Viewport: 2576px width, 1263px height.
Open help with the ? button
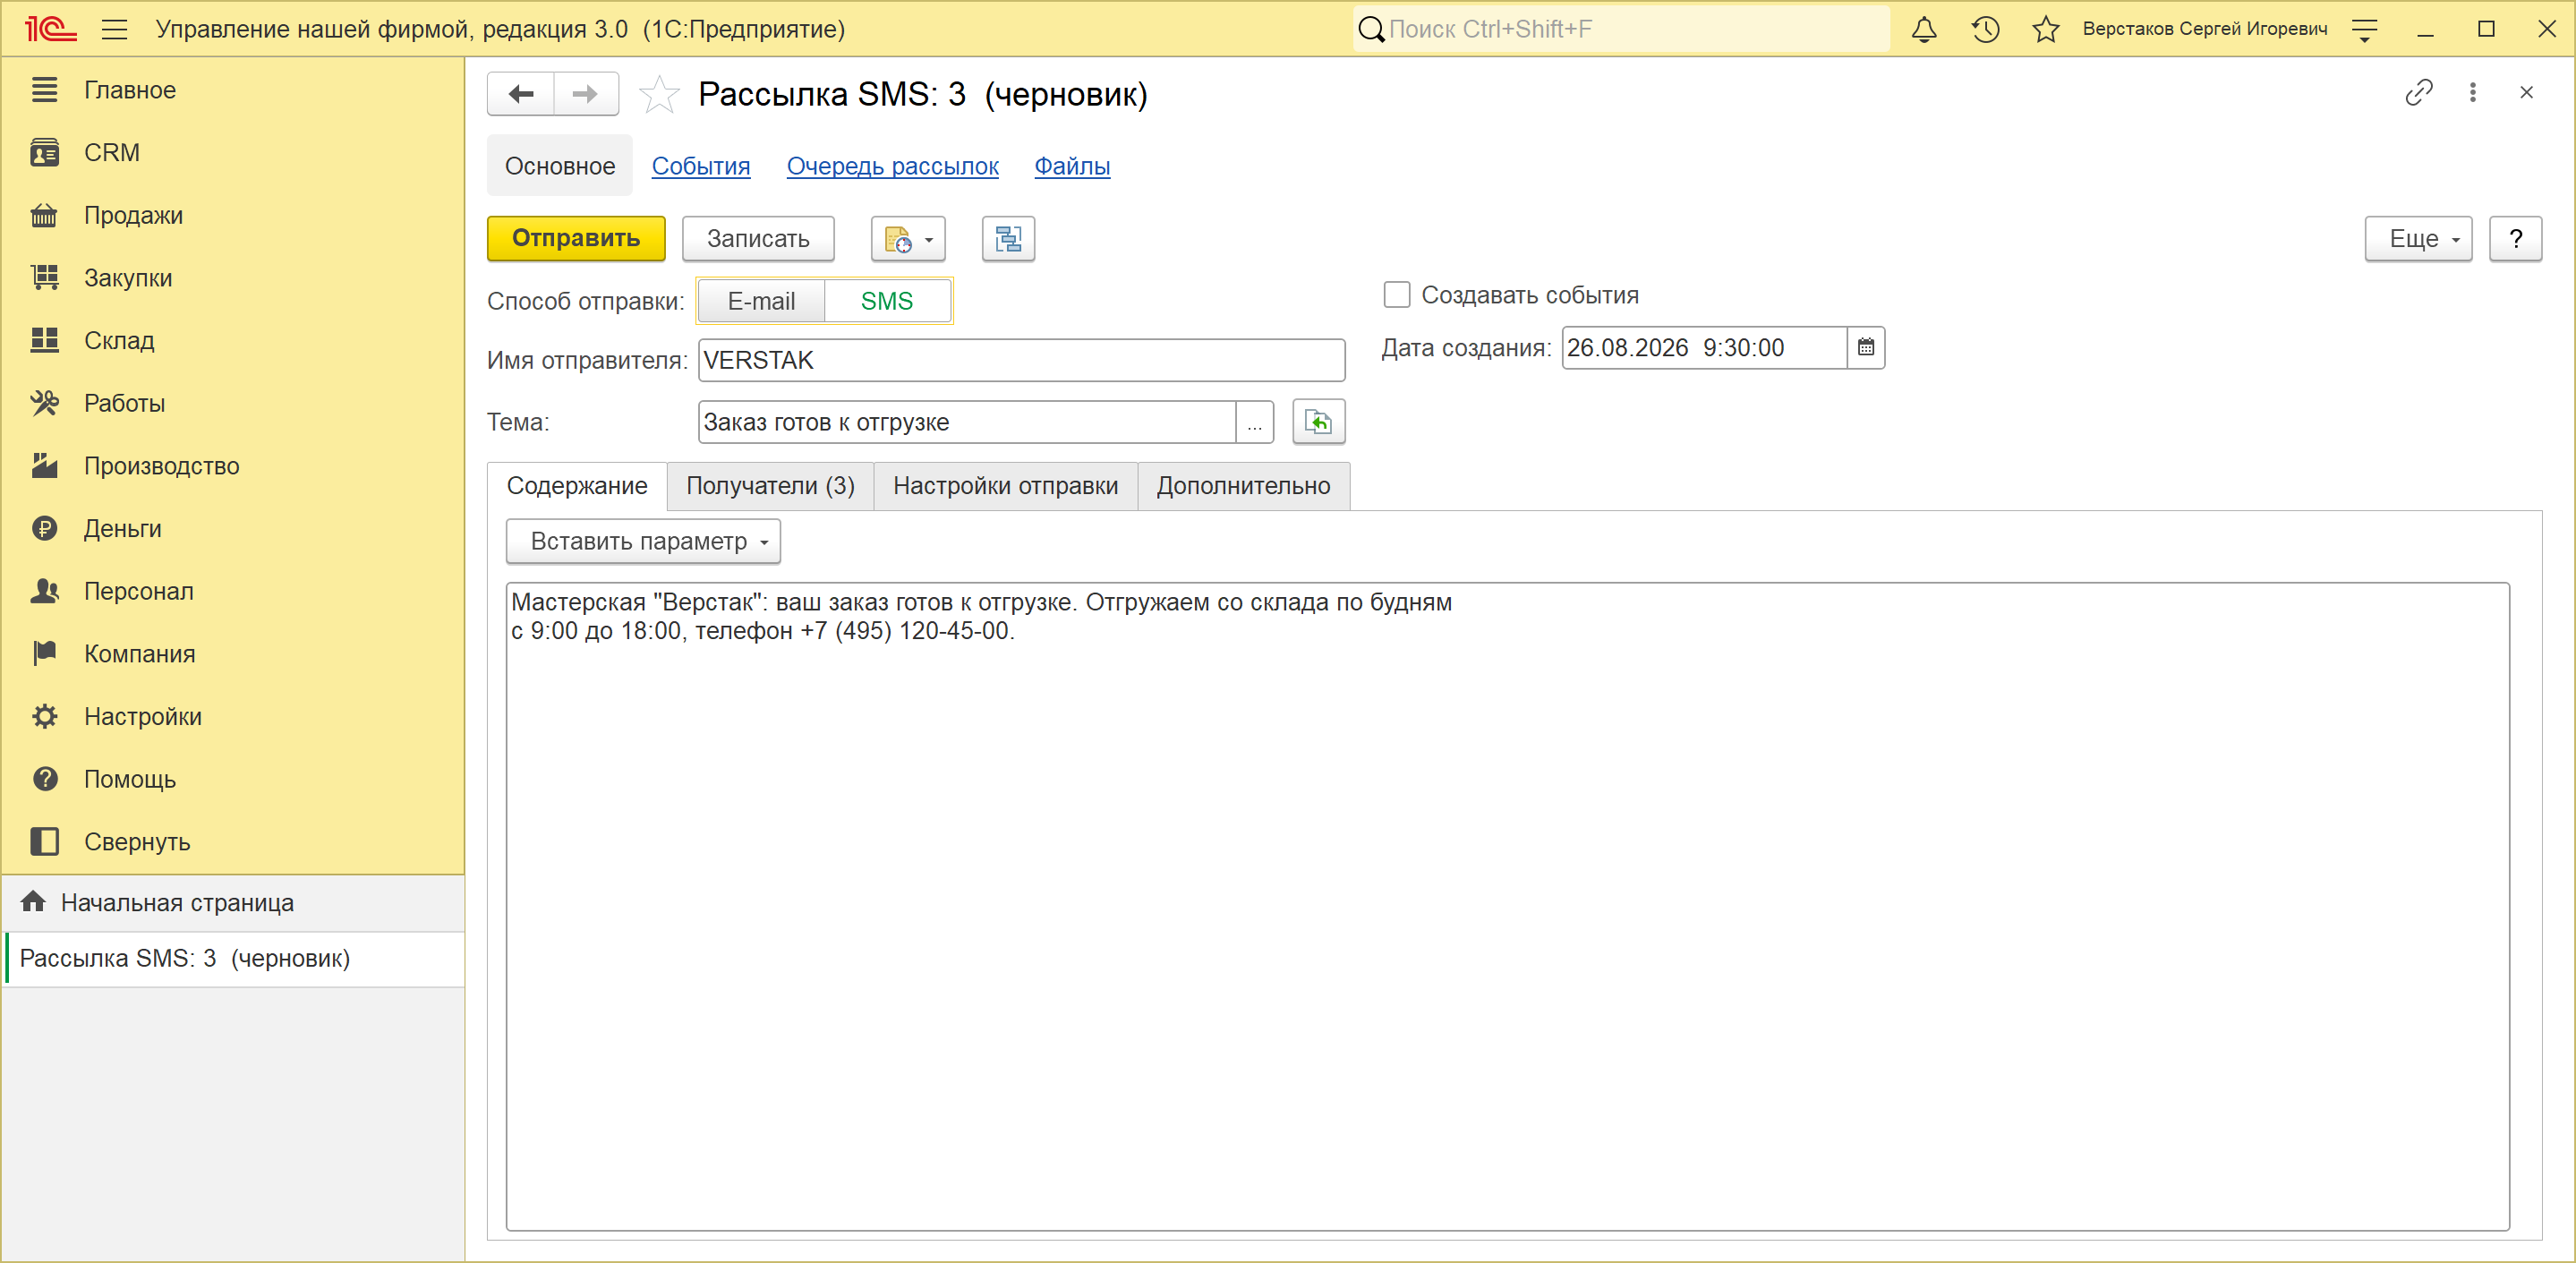(2515, 239)
